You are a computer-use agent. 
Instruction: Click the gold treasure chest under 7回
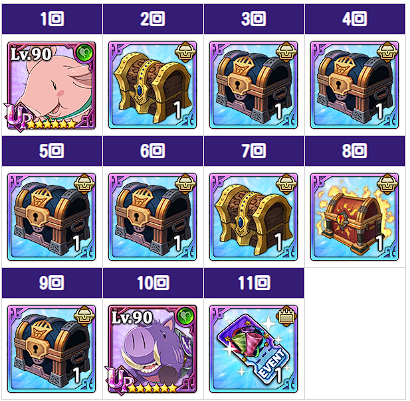pos(253,217)
